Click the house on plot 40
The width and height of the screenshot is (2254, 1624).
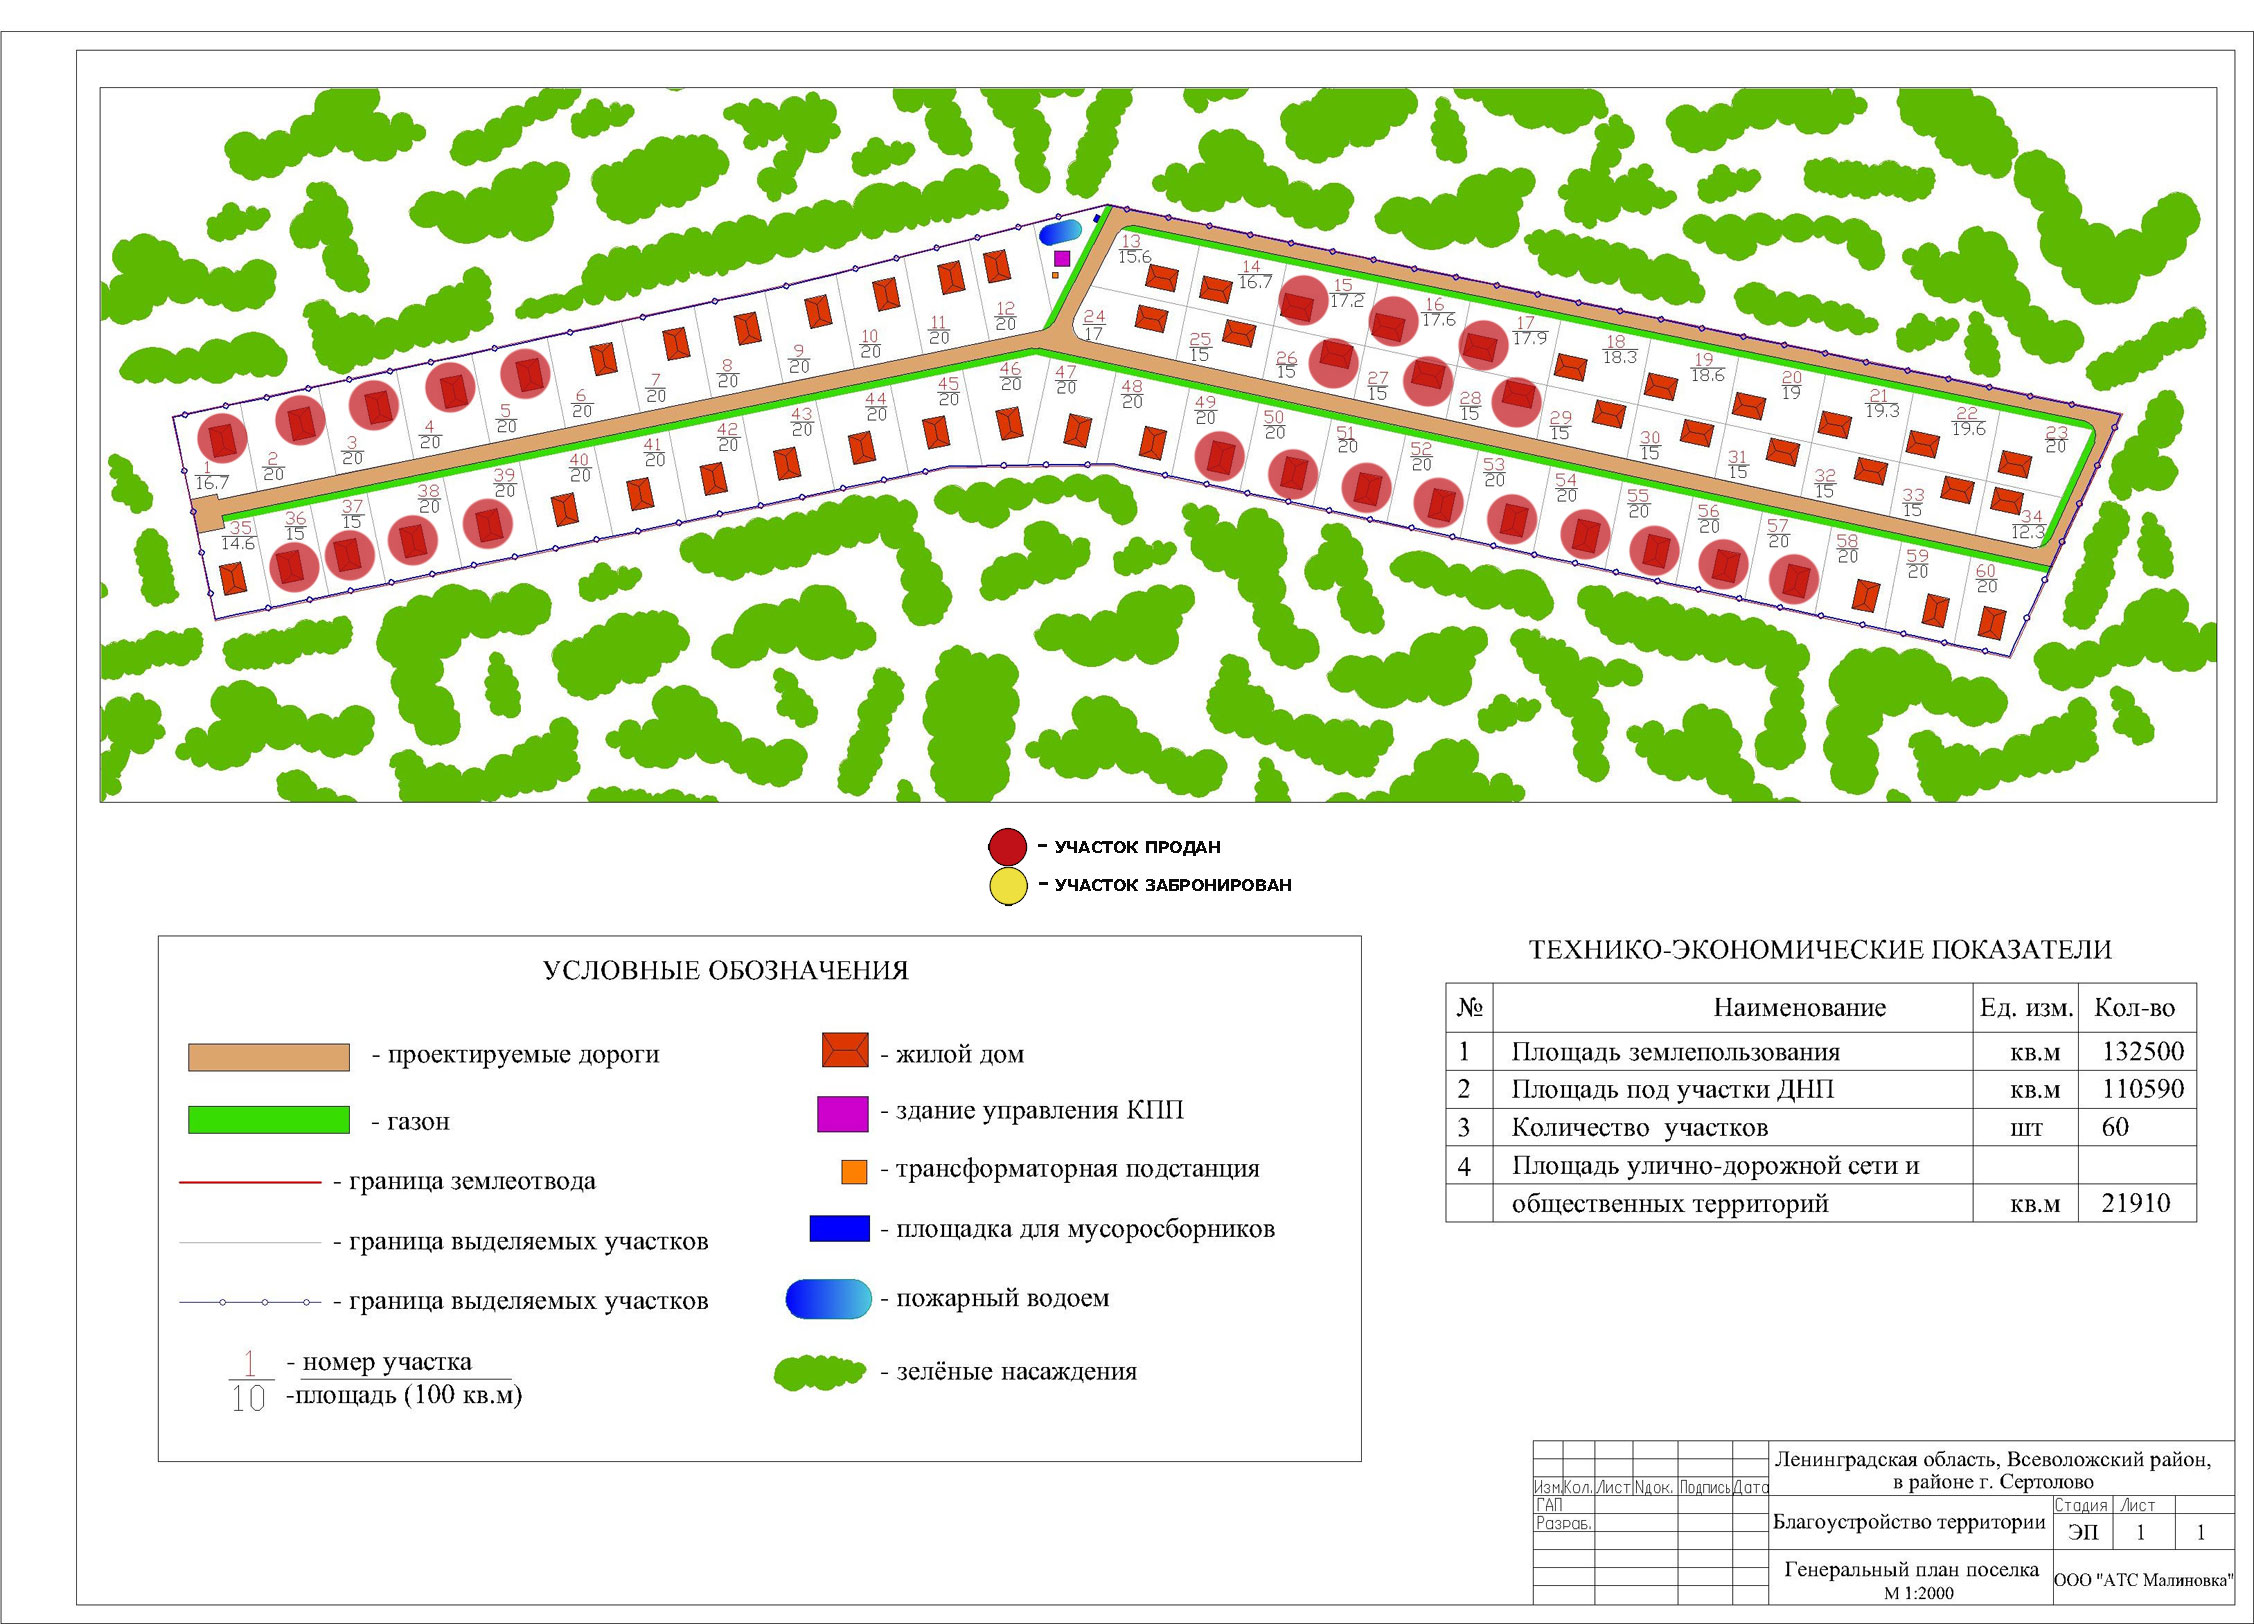click(565, 510)
